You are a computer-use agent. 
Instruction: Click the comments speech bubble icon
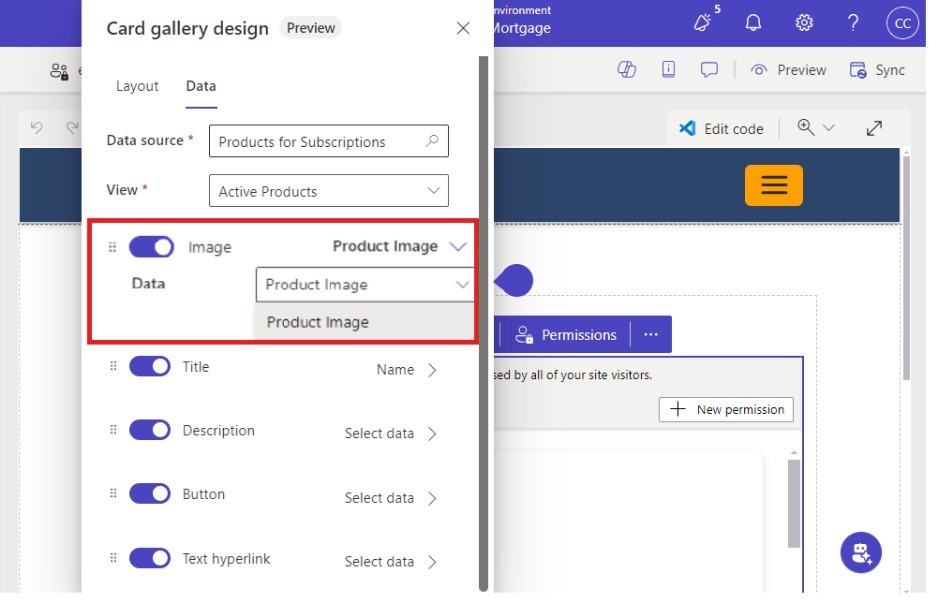[x=709, y=70]
